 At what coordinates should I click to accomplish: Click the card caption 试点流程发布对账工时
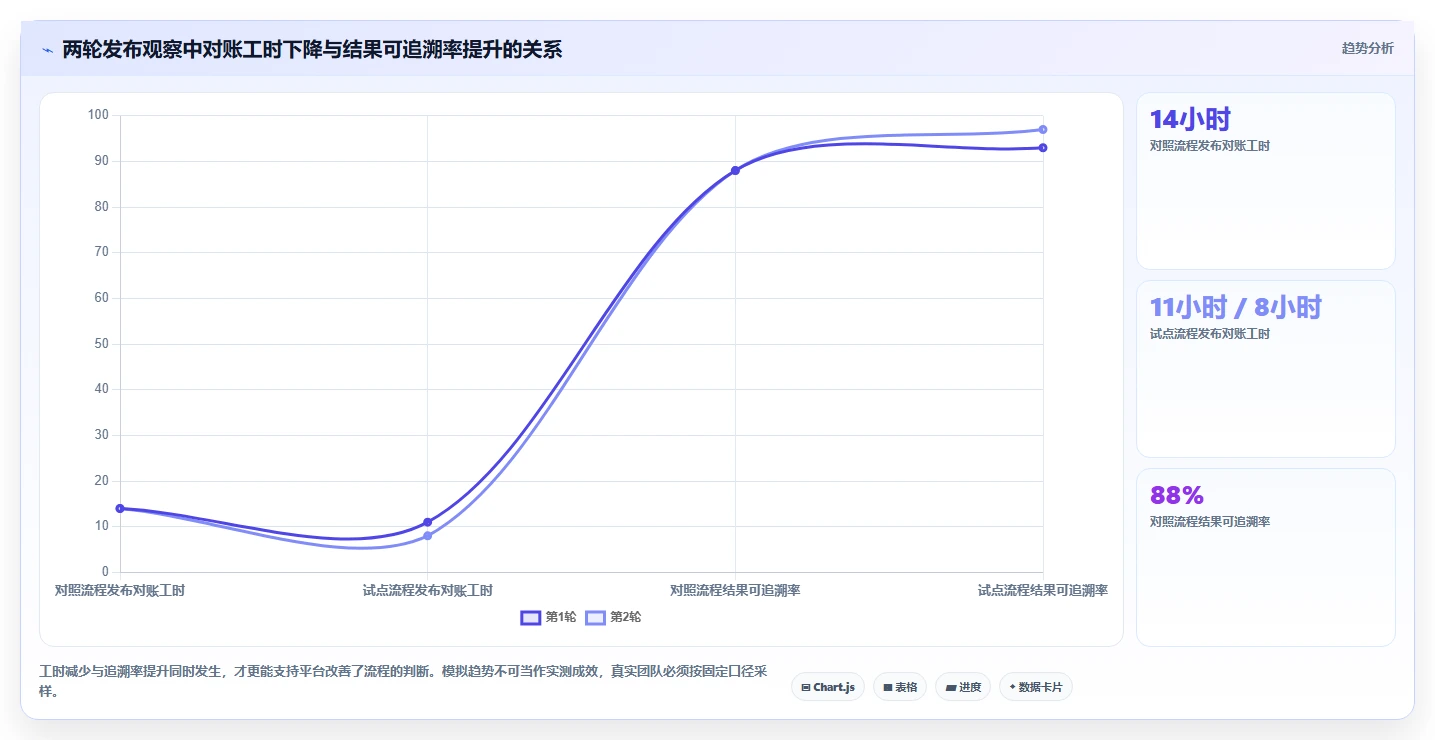click(x=1210, y=334)
